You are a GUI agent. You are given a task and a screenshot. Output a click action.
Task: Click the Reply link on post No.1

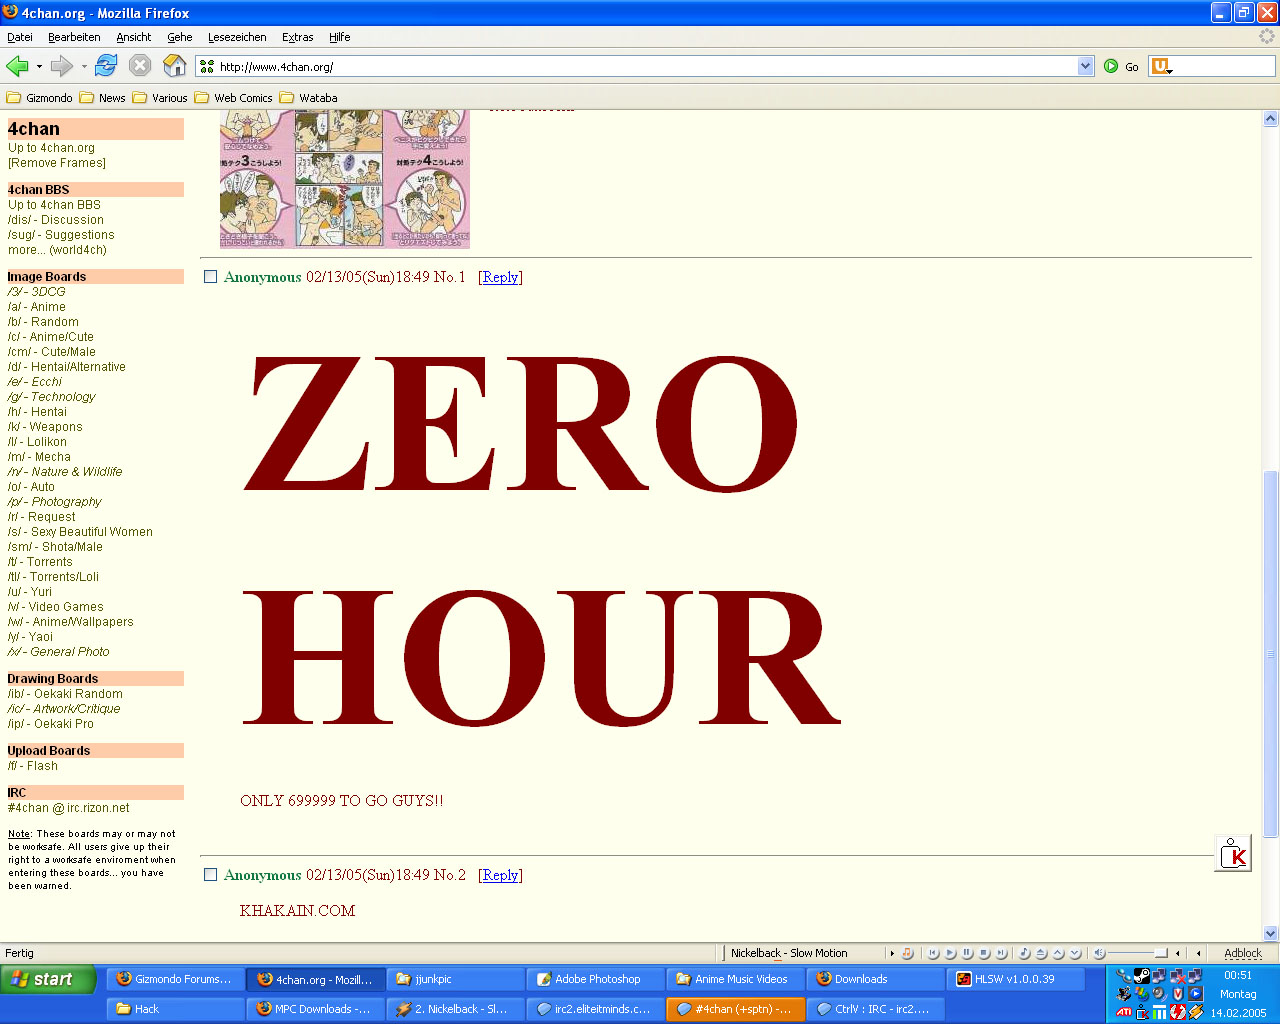(500, 277)
